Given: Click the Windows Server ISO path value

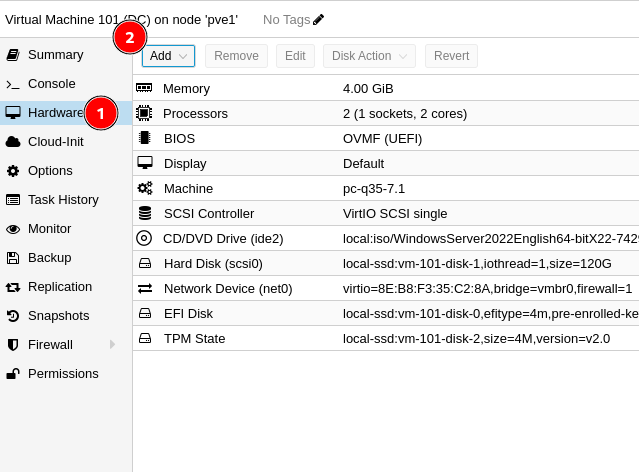Looking at the screenshot, I should pos(491,238).
